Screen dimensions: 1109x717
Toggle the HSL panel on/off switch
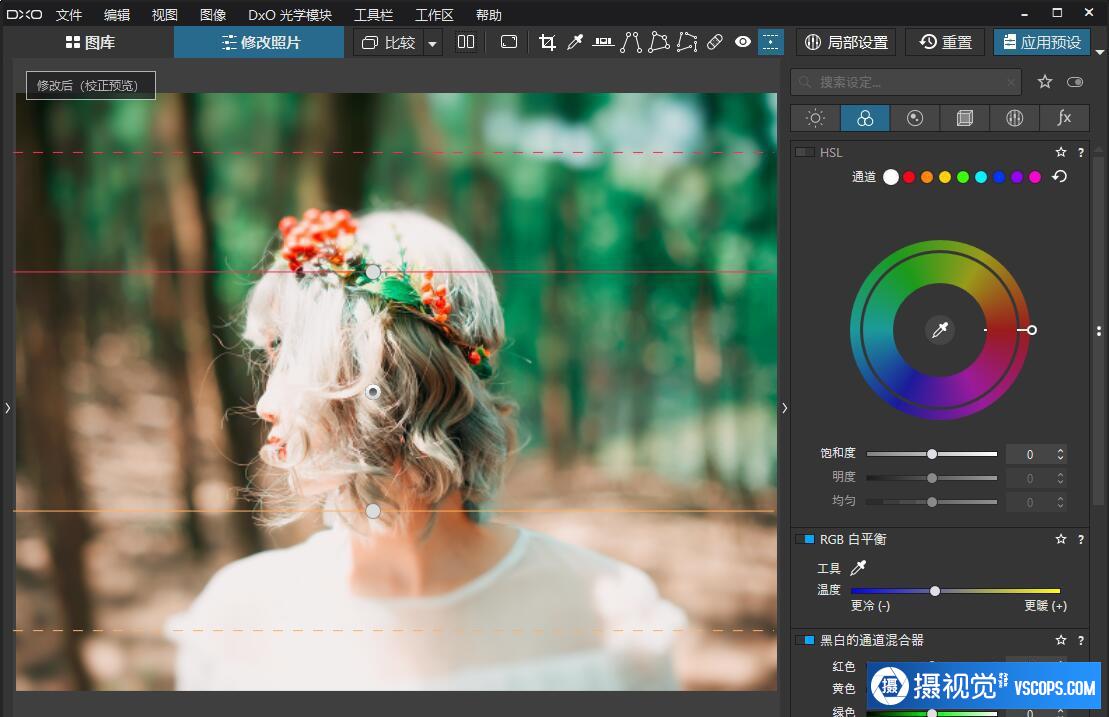(804, 153)
